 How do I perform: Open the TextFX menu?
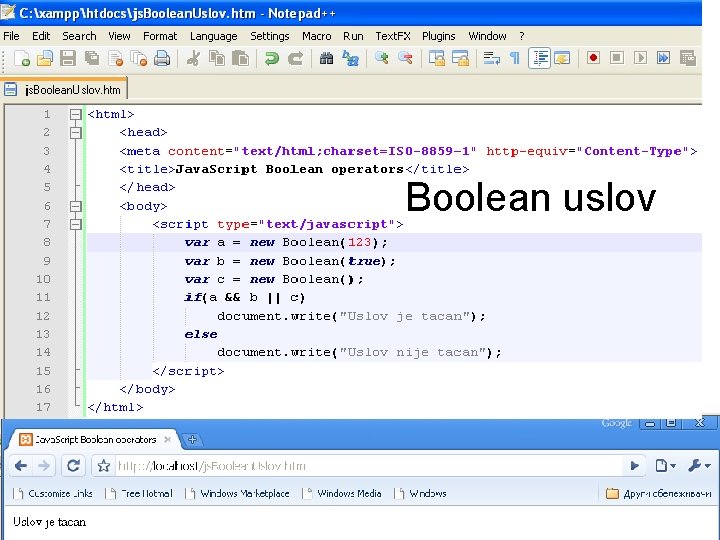[393, 36]
